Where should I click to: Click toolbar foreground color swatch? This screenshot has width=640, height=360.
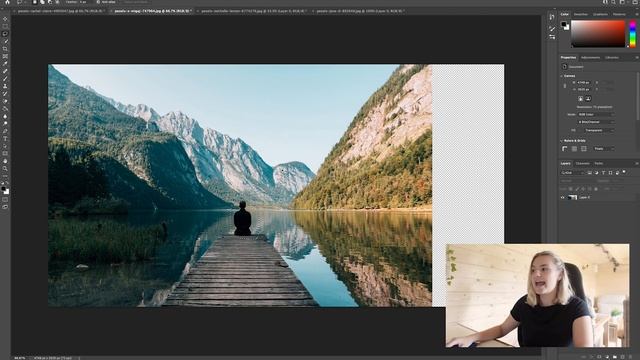click(x=4, y=189)
